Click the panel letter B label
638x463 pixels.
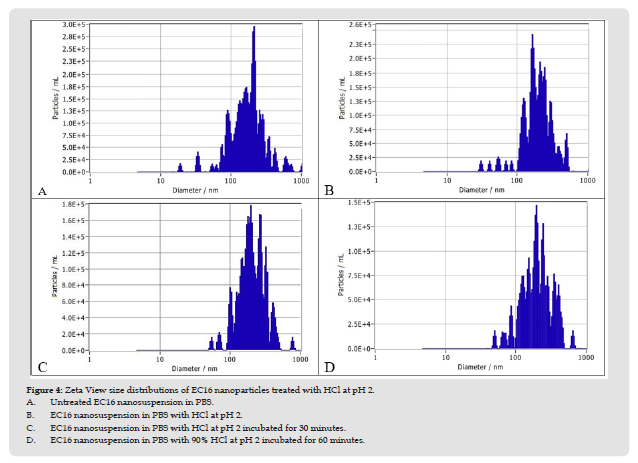[326, 190]
